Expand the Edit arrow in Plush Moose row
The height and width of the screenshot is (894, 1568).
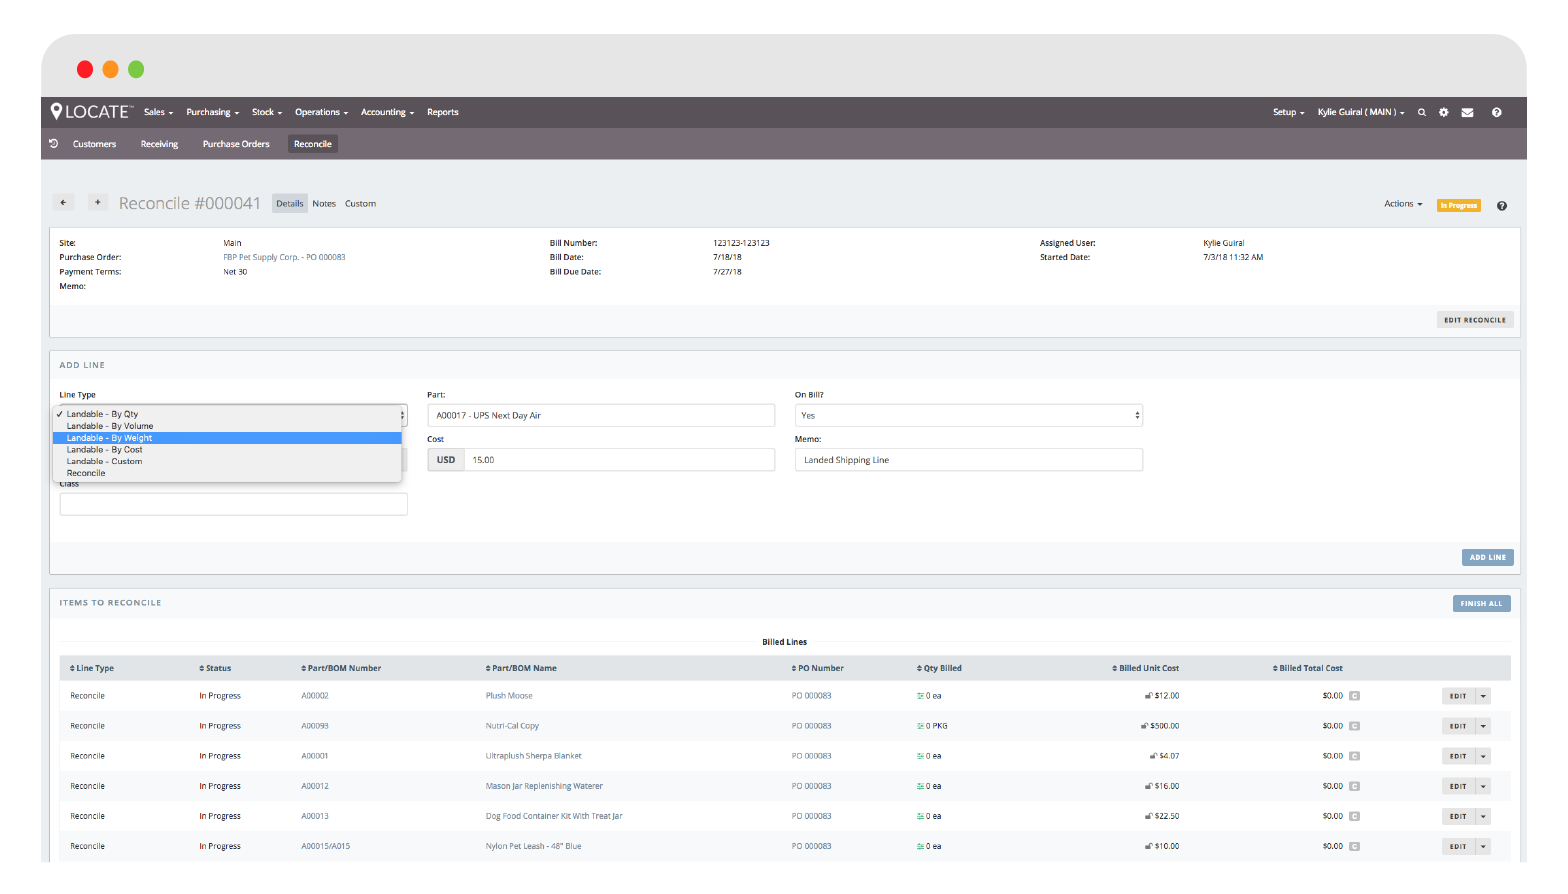pos(1483,696)
